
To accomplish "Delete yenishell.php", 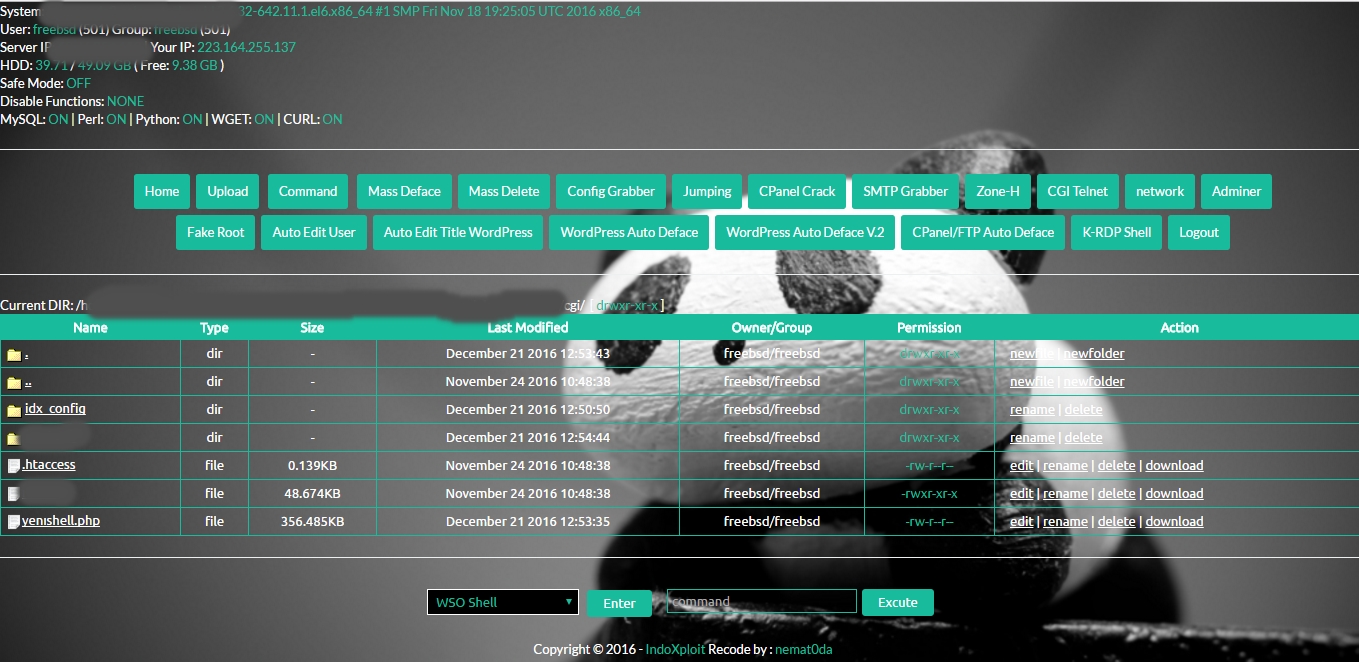I will pyautogui.click(x=1116, y=521).
